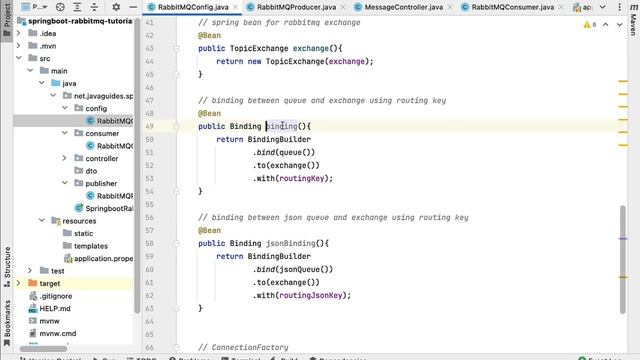
Task: Click the purple stripe mark in error gutter
Action: point(623,238)
